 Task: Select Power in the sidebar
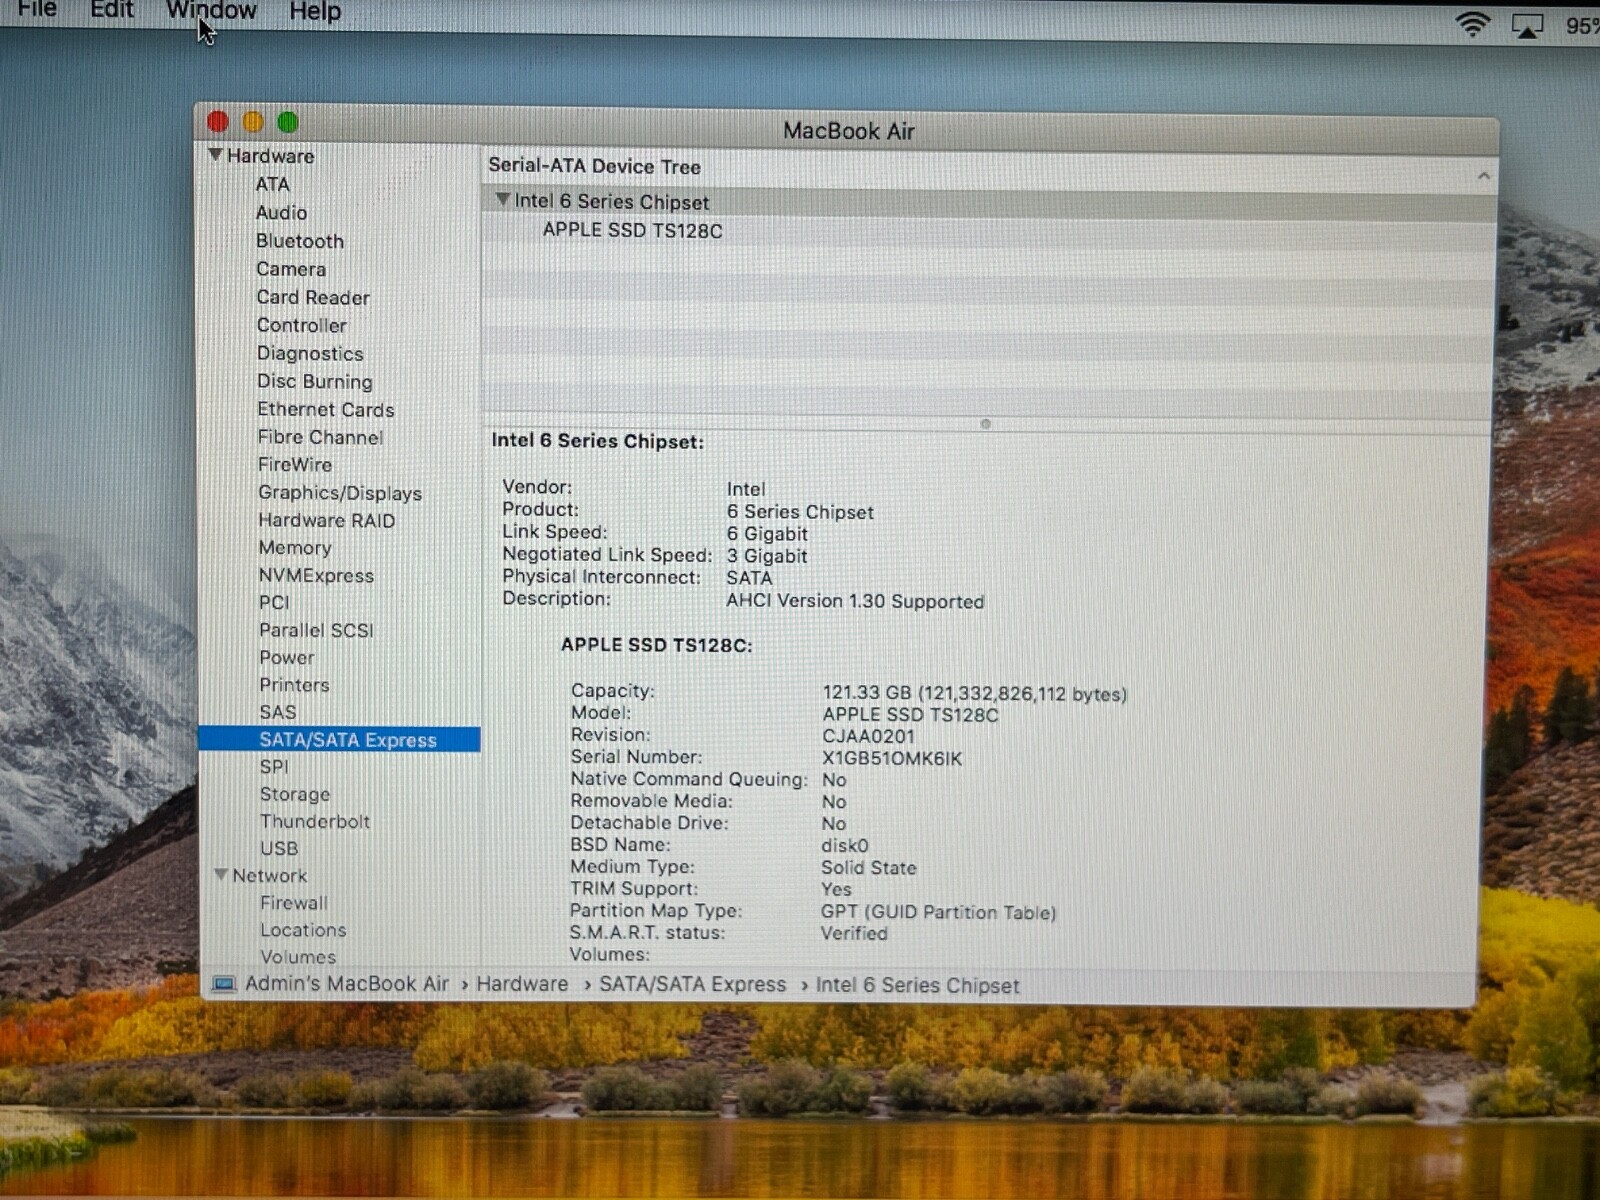287,658
